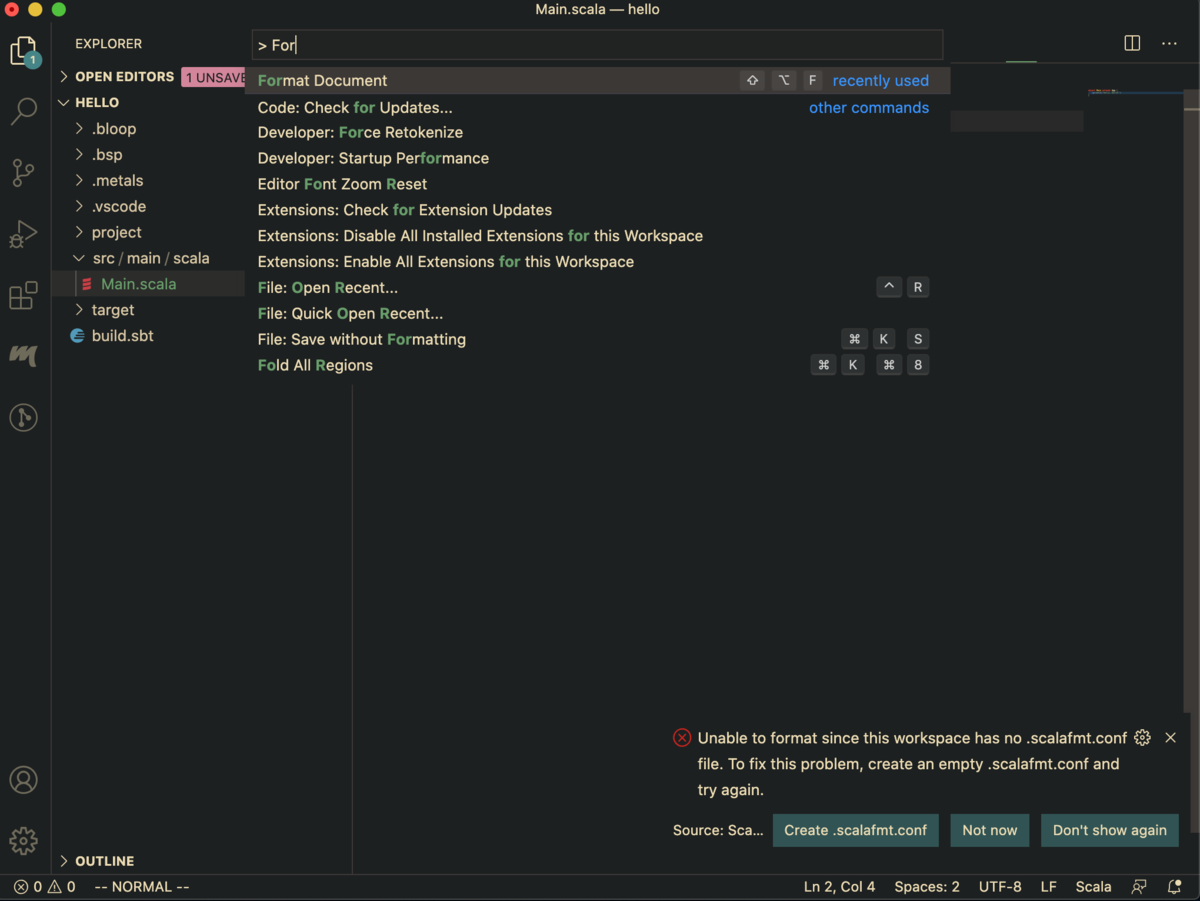The height and width of the screenshot is (901, 1200).
Task: Choose Developer: Startup Performance
Action: click(598, 159)
